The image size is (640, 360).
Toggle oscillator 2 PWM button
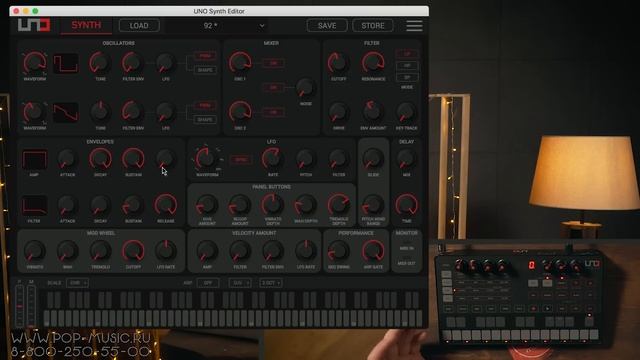205,106
